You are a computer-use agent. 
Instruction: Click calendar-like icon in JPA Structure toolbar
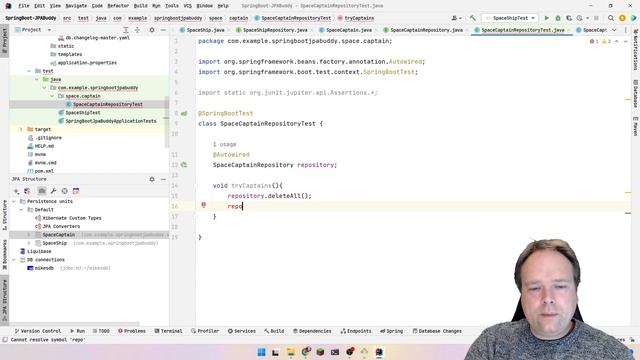tap(76, 191)
